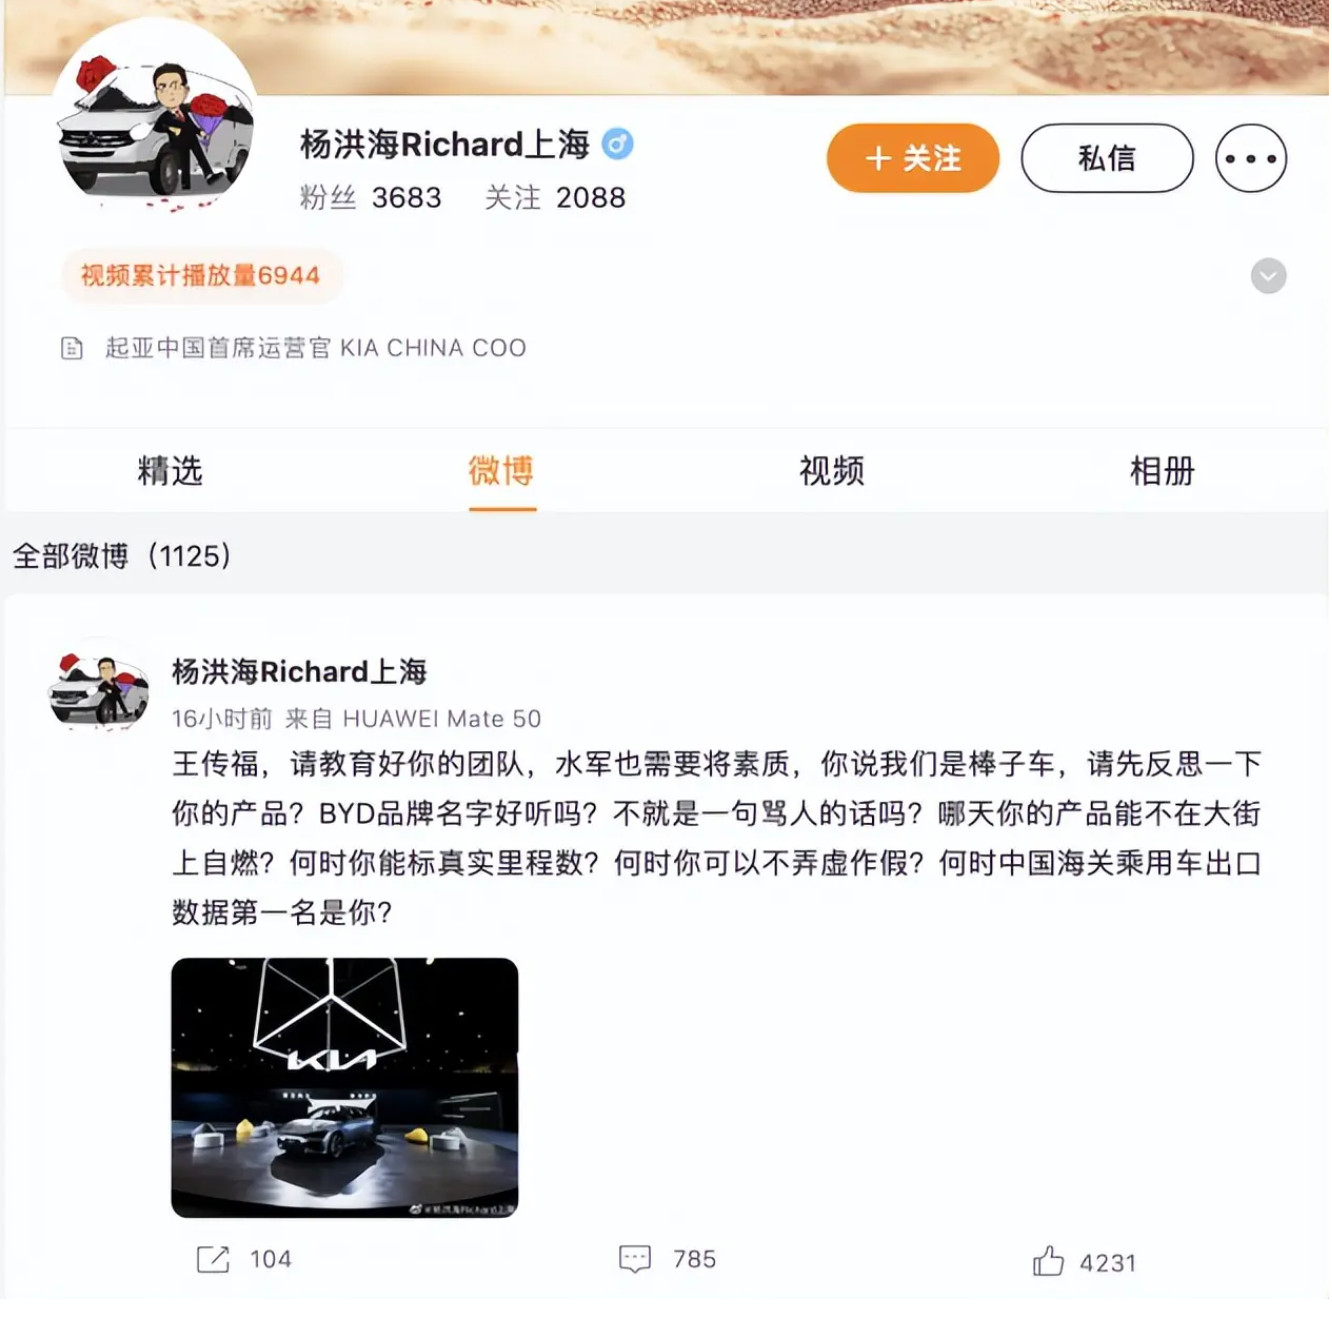Image resolution: width=1332 pixels, height=1326 pixels.
Task: Open the KIA car stage photo thumbnail
Action: pos(345,1088)
